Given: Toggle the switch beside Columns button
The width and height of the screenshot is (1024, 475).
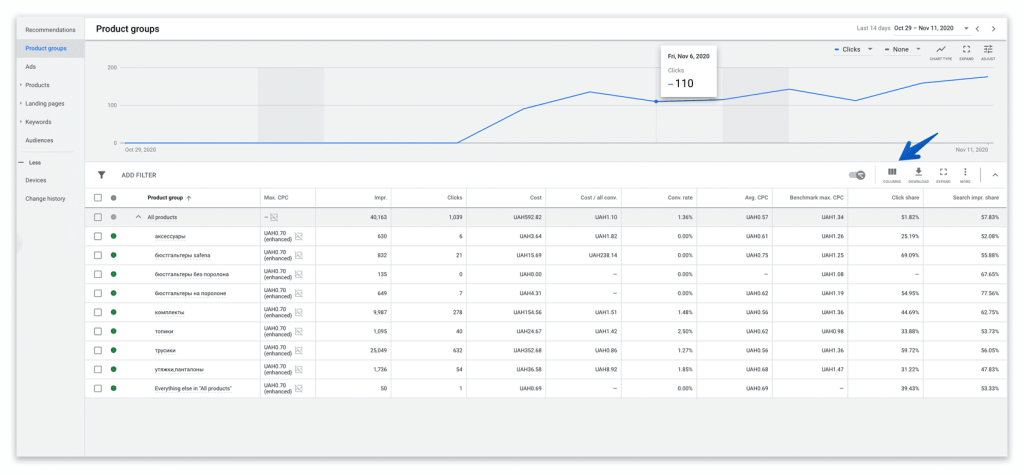Looking at the screenshot, I should click(x=857, y=174).
